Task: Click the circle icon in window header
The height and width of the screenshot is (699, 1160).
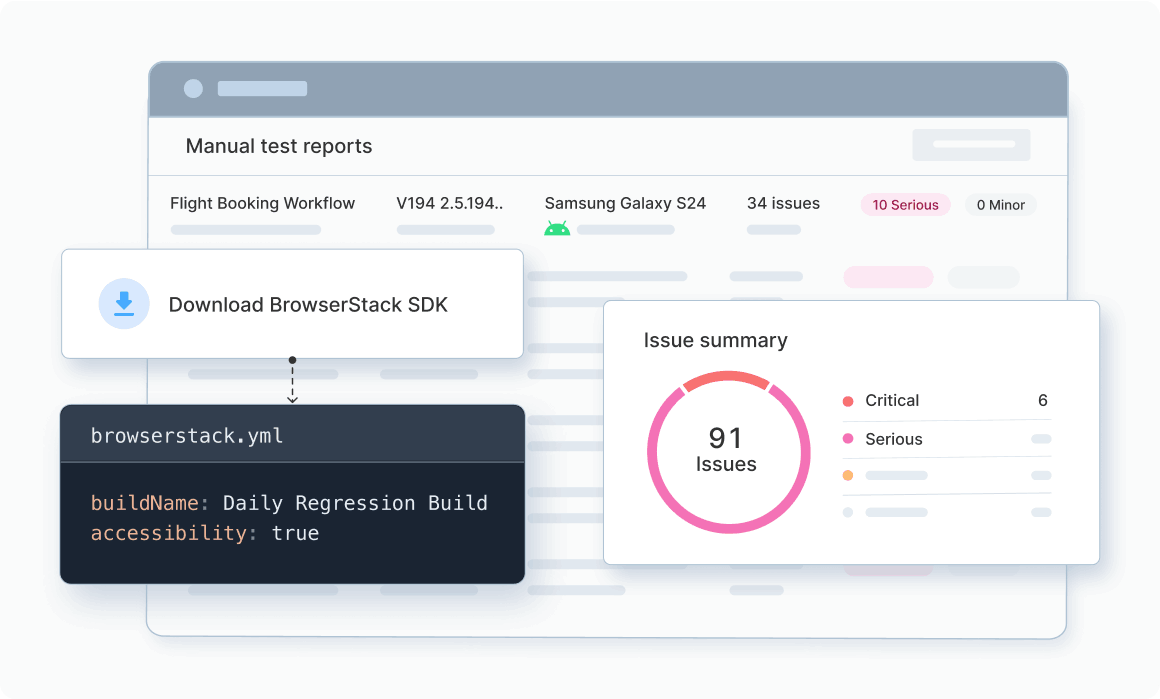Action: [x=193, y=89]
